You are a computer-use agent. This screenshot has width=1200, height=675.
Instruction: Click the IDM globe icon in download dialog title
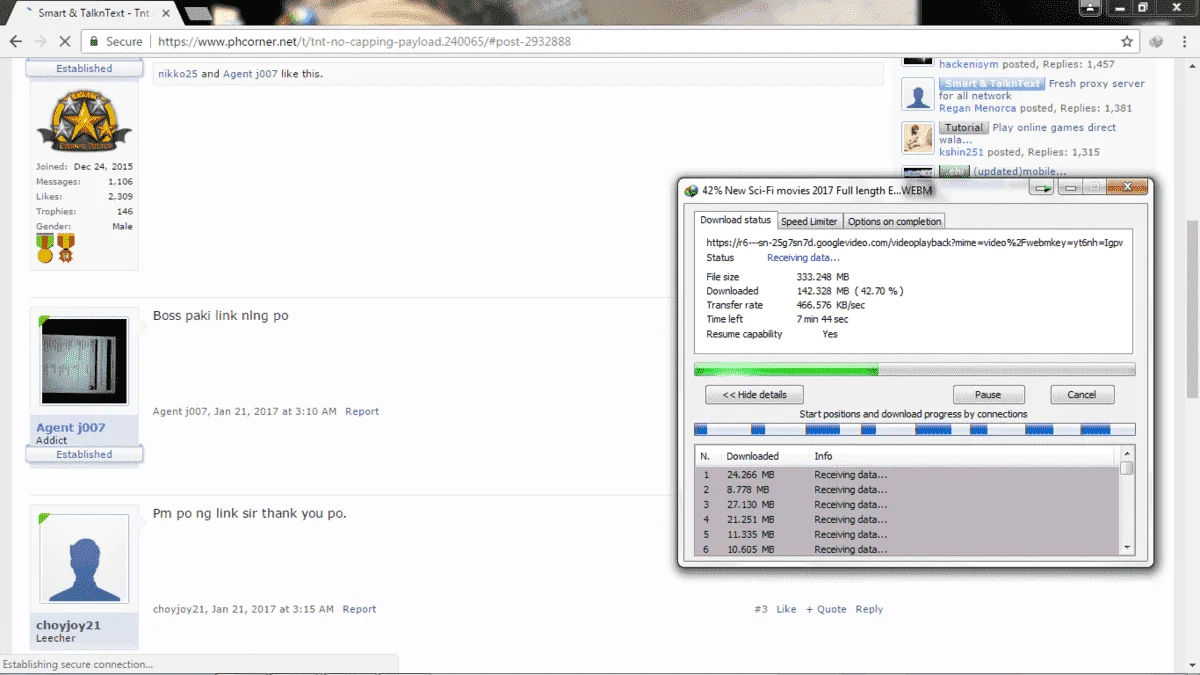[x=691, y=190]
